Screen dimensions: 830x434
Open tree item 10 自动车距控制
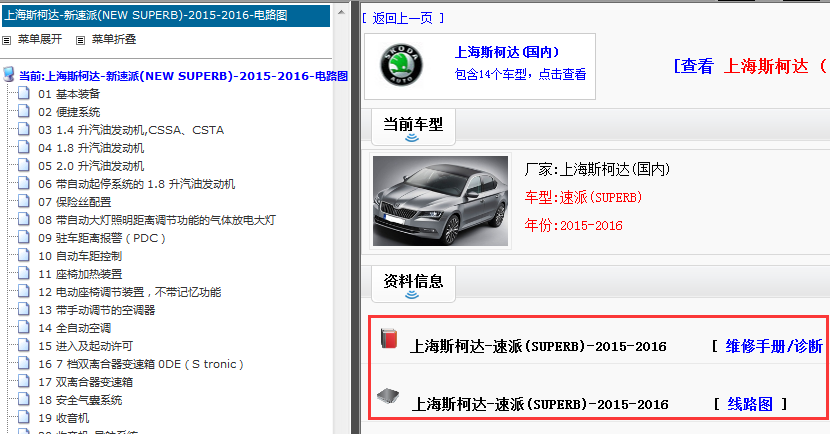[x=80, y=256]
